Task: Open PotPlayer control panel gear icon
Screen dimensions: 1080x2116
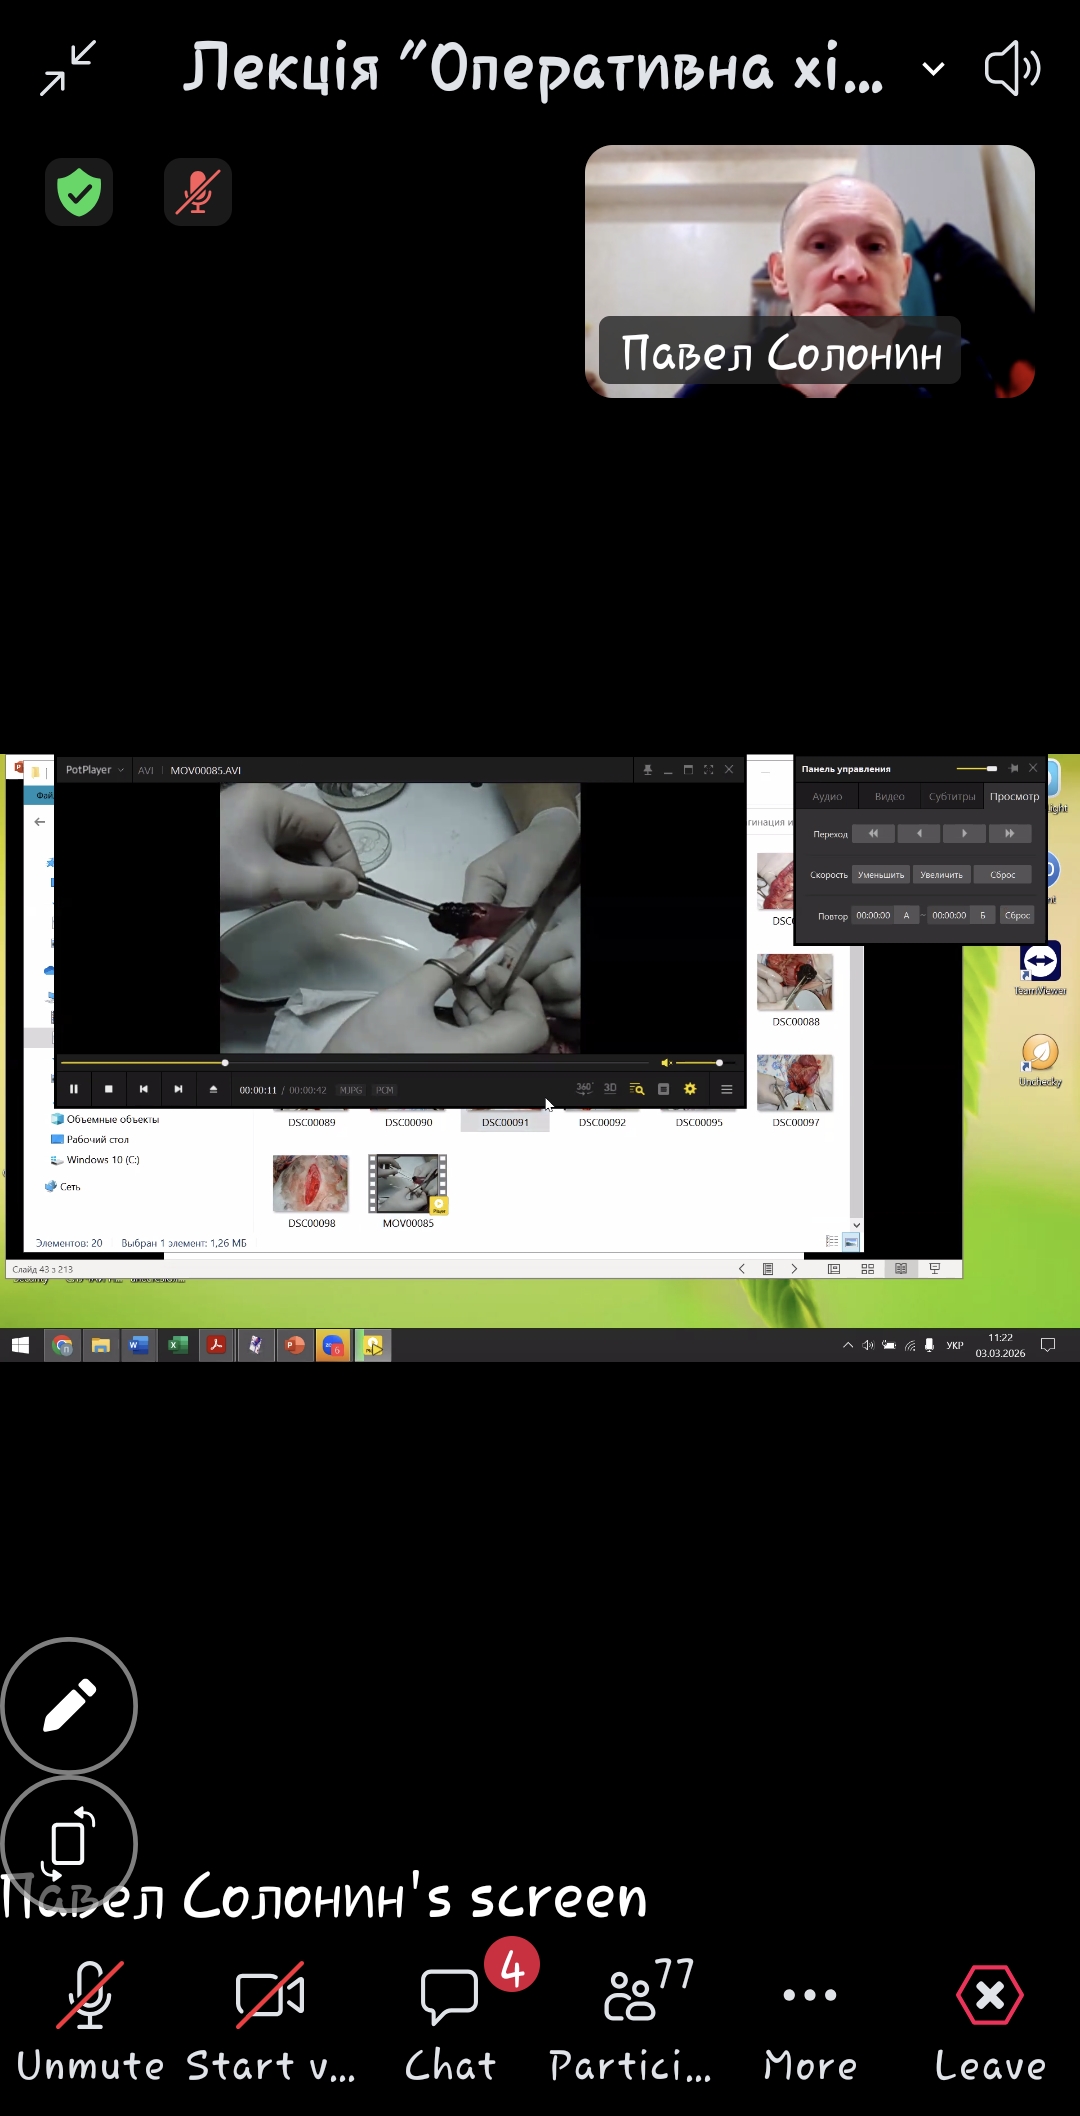Action: coord(690,1088)
